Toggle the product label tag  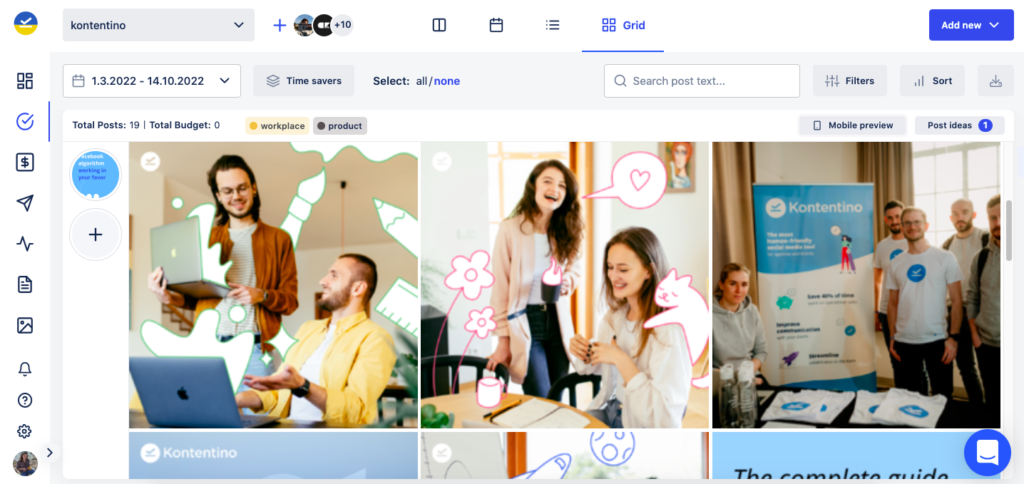point(340,125)
